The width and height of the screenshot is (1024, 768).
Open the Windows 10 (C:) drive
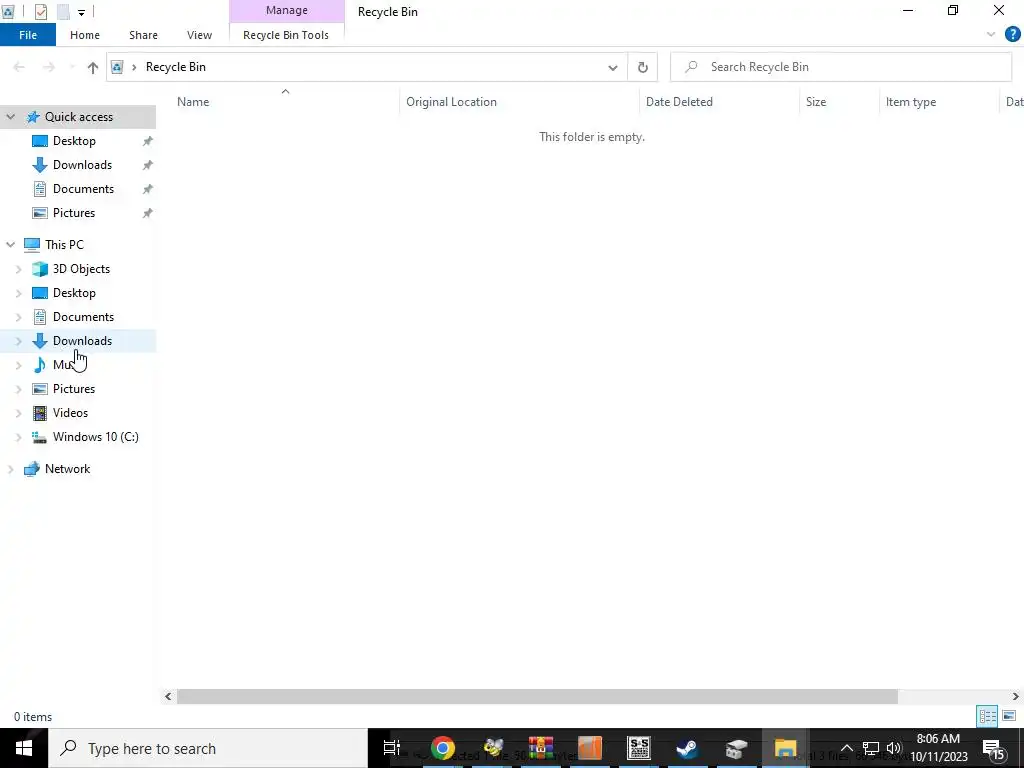click(x=95, y=437)
